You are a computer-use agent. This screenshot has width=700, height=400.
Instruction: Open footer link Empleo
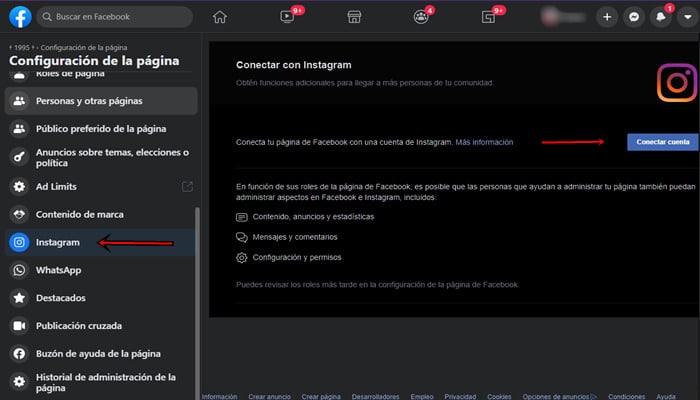click(422, 396)
